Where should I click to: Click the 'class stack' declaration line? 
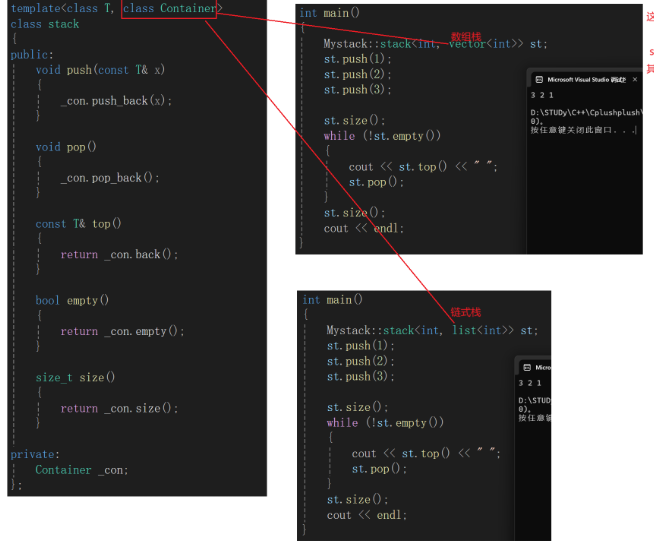pos(45,24)
